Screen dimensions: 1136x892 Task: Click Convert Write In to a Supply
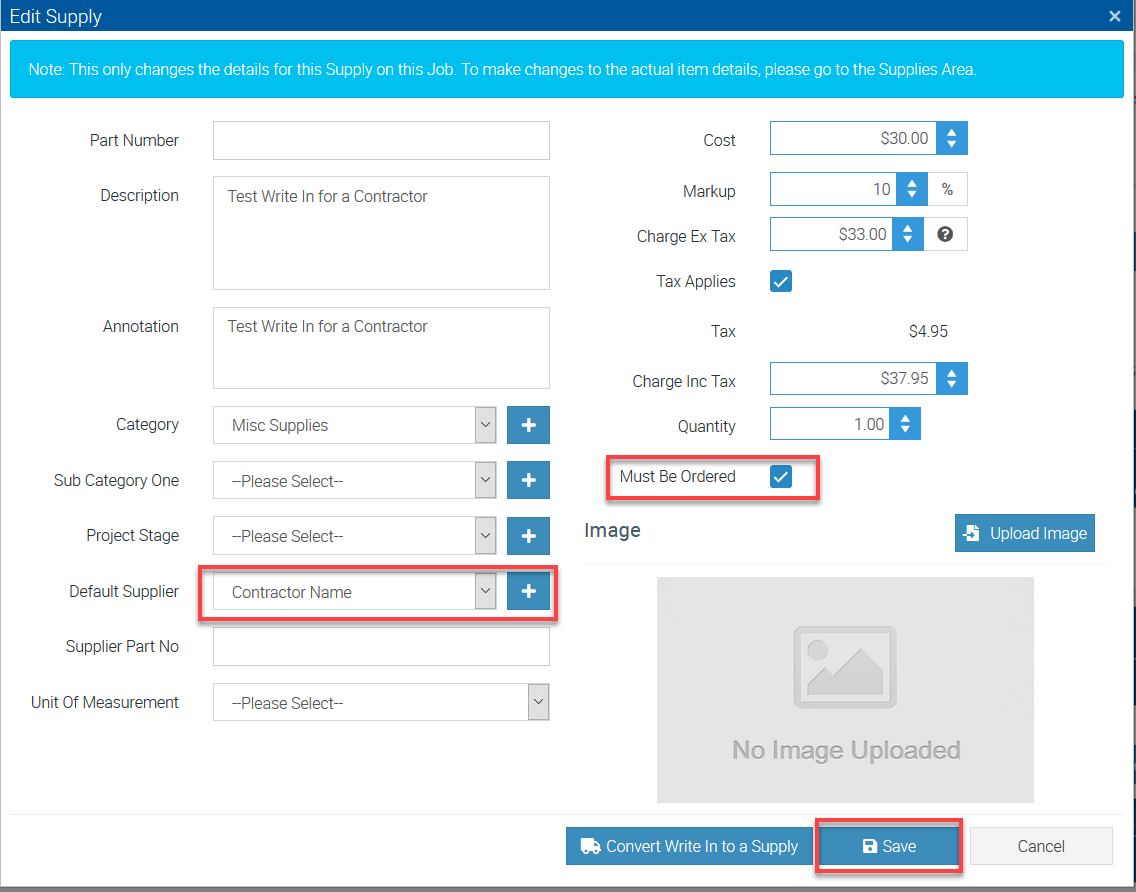[x=689, y=846]
